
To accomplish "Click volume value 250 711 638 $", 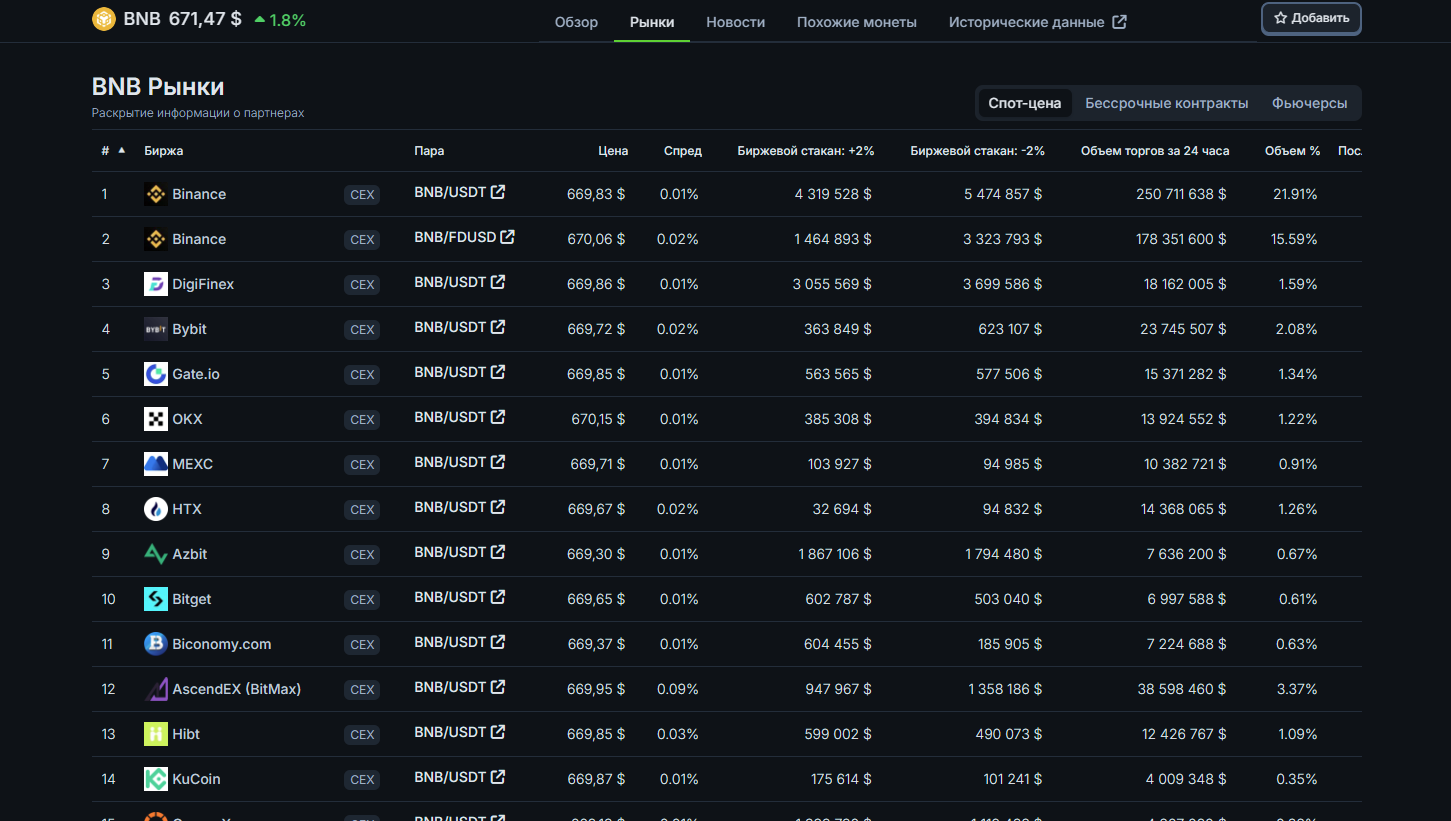I will 1181,194.
